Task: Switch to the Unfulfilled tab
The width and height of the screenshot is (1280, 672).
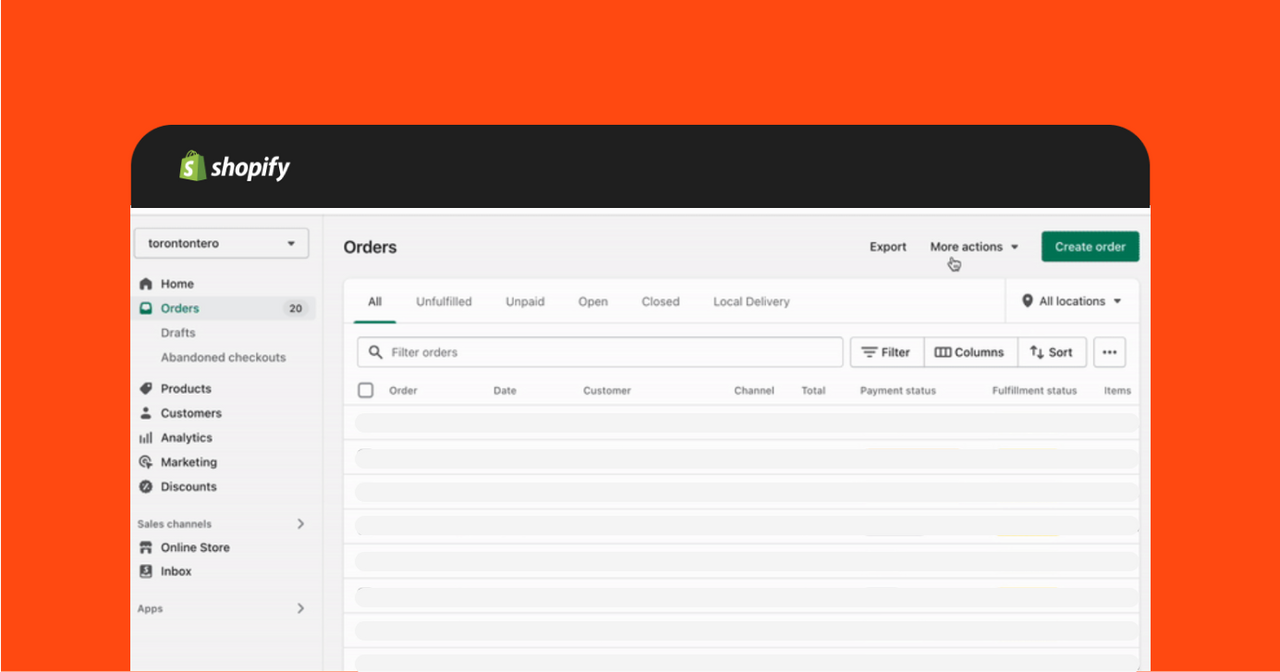Action: coord(444,302)
